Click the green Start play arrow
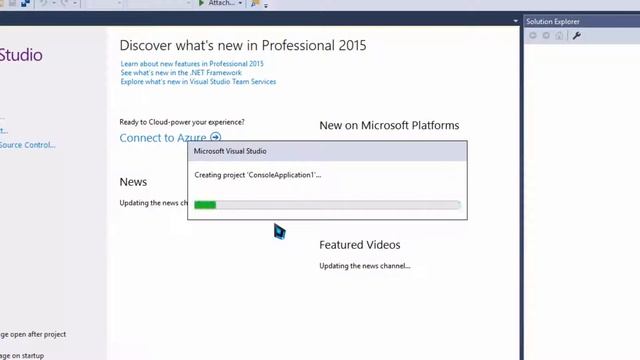The height and width of the screenshot is (360, 640). coord(201,3)
